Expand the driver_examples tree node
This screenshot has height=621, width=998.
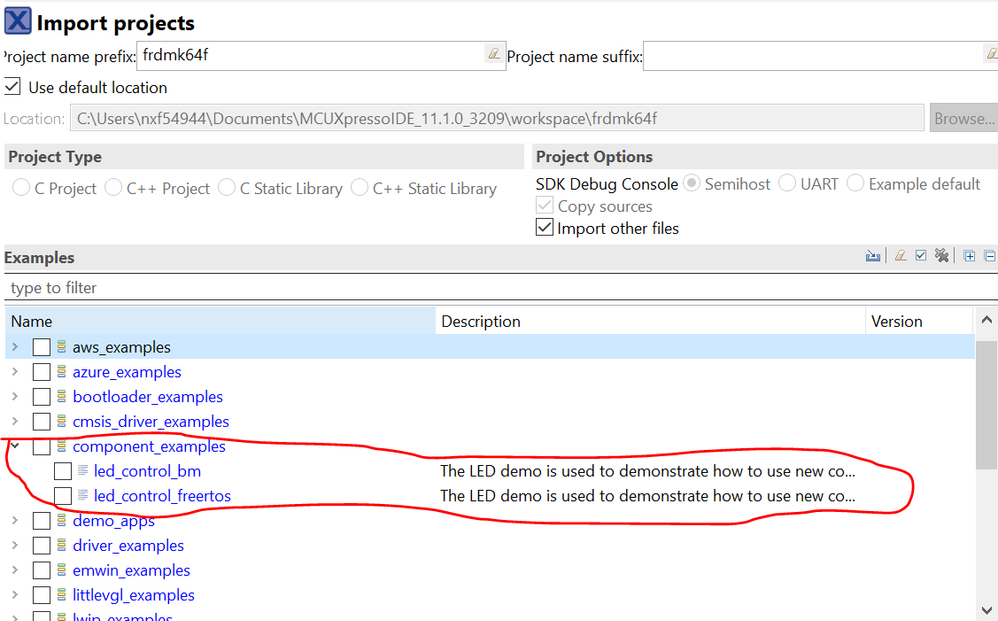point(15,545)
